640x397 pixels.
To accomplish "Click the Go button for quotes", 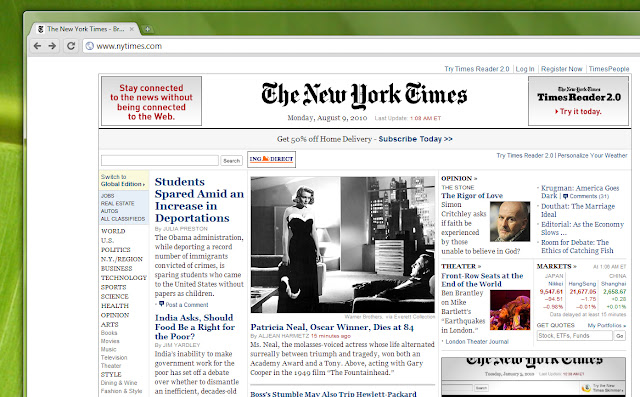I will (x=620, y=336).
